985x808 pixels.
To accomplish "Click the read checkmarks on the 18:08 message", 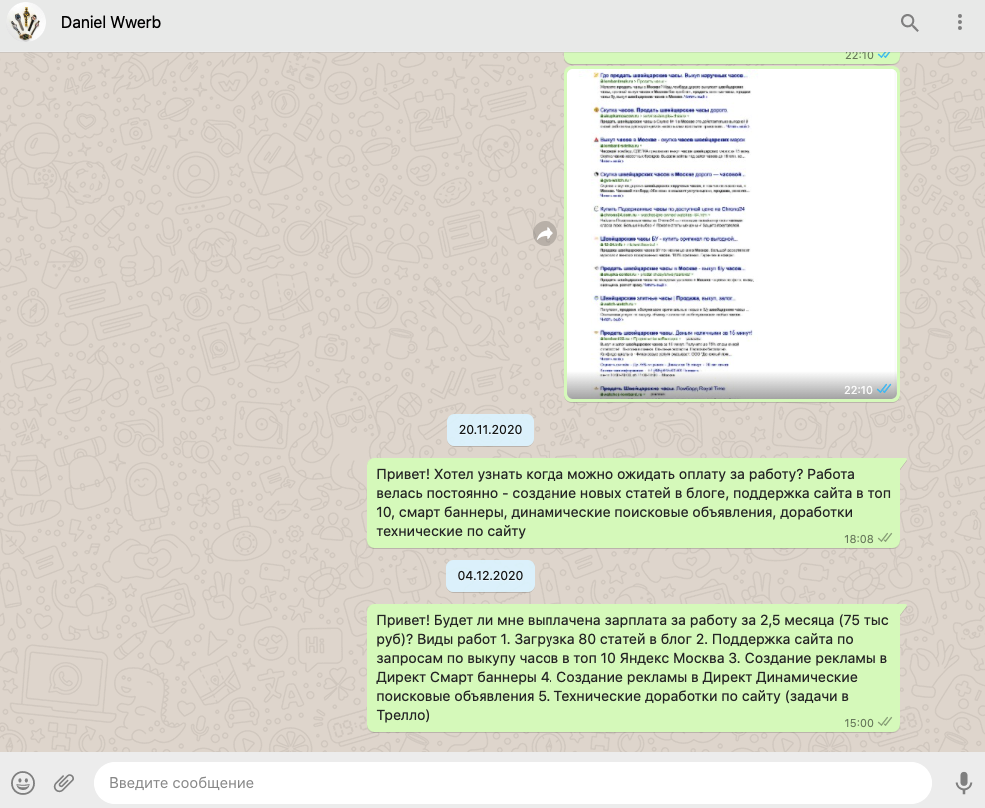I will point(885,539).
